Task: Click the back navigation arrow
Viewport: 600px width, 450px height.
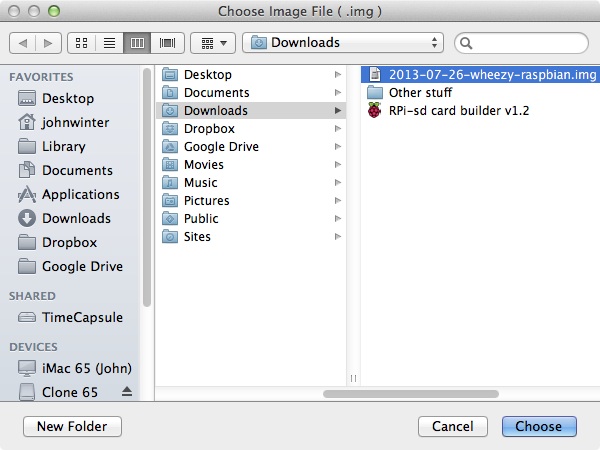Action: click(x=23, y=43)
